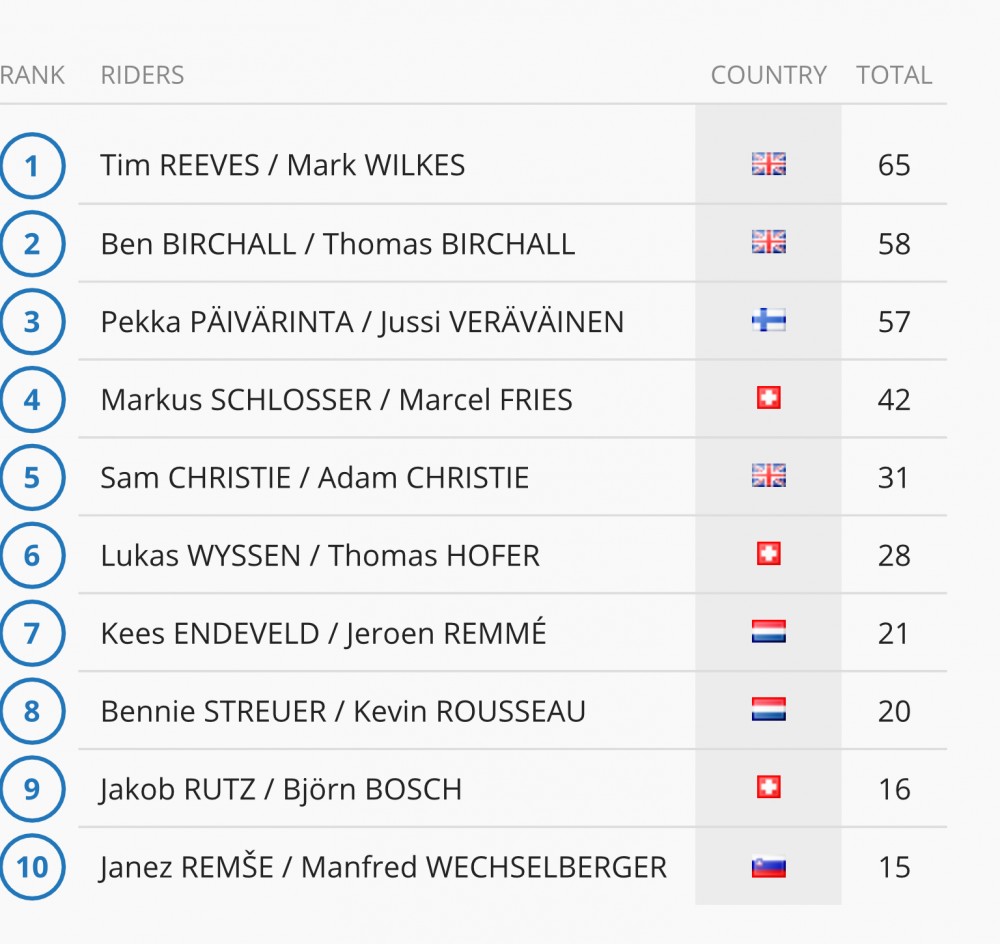Screen dimensions: 1000x944
Task: Click the UK flag beside Ben Birchall
Action: click(x=768, y=243)
